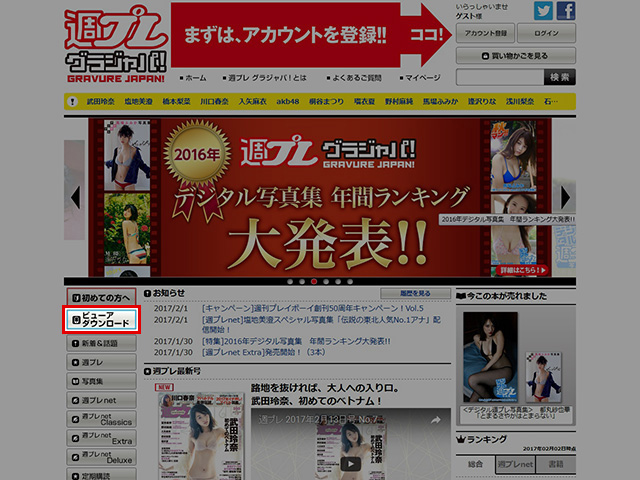The image size is (640, 480).
Task: Select the 馬場ふみか tag
Action: pos(440,101)
